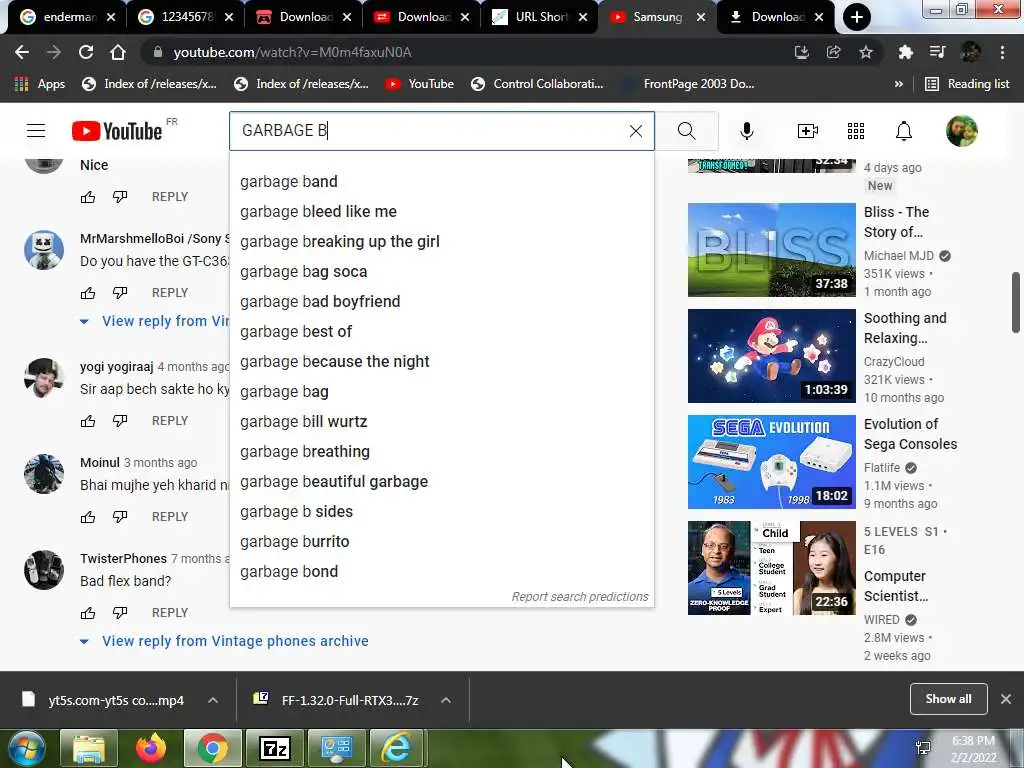The image size is (1024, 768).
Task: Like the yogi yogiraaj comment
Action: click(88, 421)
